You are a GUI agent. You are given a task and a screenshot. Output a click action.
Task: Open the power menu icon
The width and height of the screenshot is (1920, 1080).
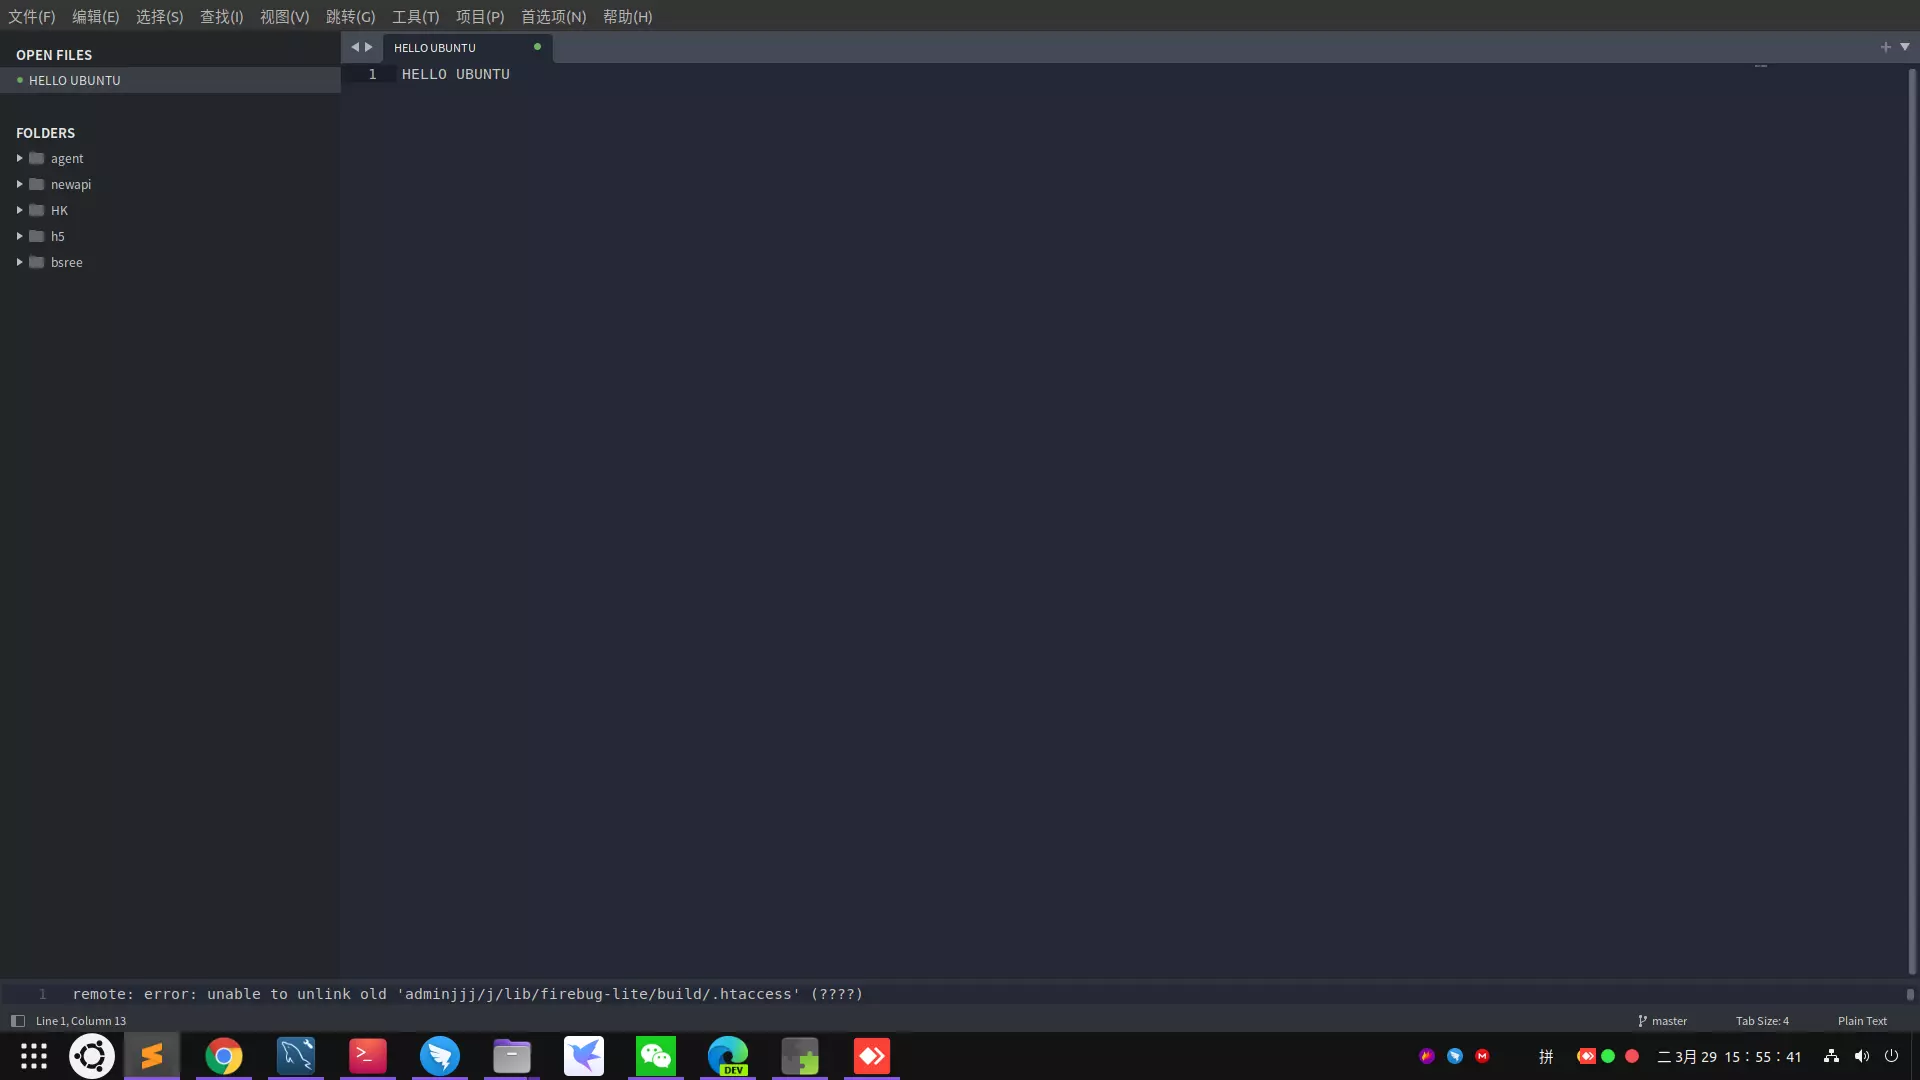(x=1891, y=1056)
